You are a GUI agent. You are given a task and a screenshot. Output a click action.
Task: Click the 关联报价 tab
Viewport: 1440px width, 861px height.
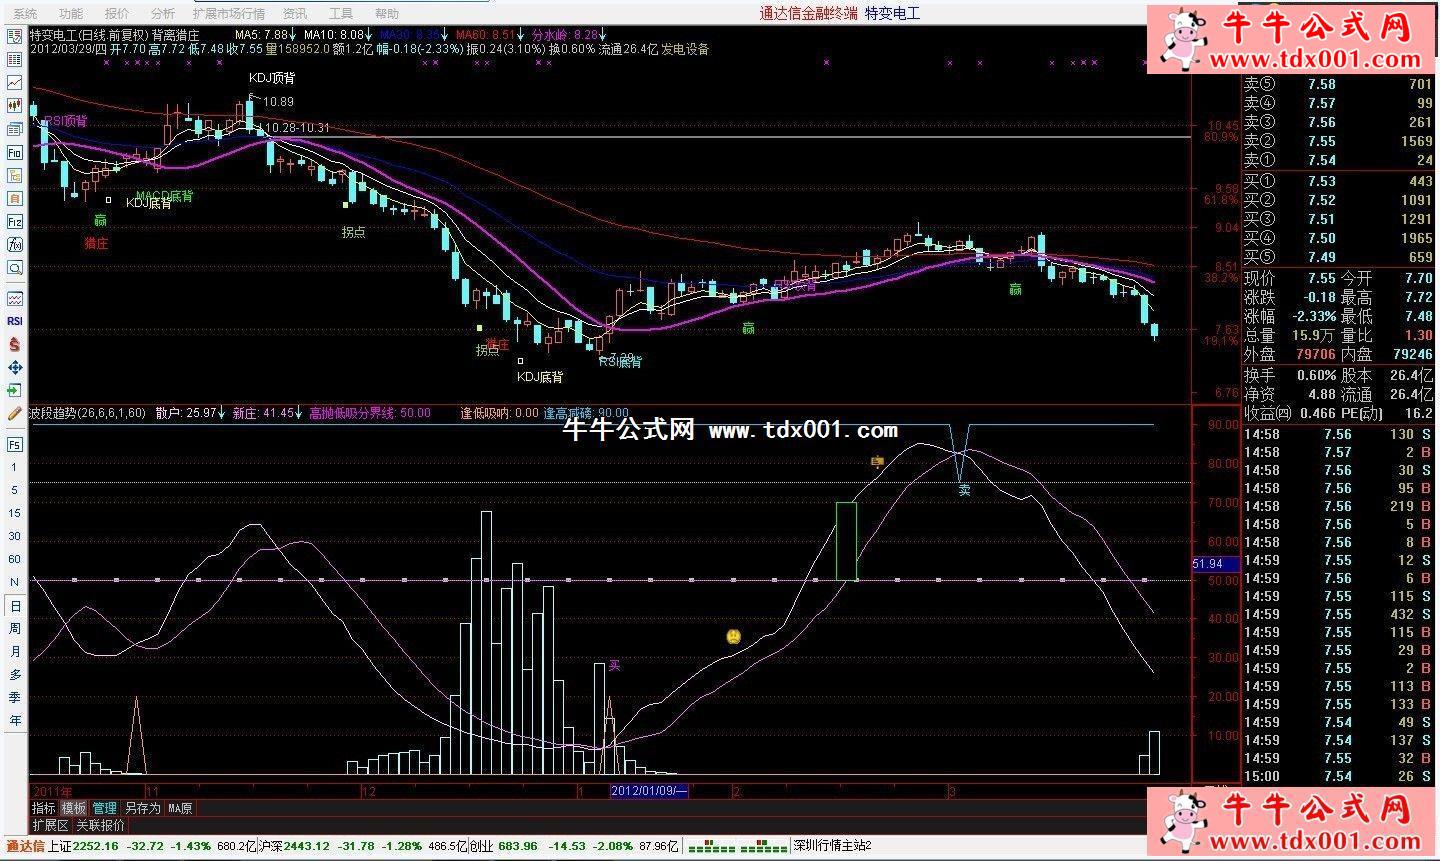(101, 825)
